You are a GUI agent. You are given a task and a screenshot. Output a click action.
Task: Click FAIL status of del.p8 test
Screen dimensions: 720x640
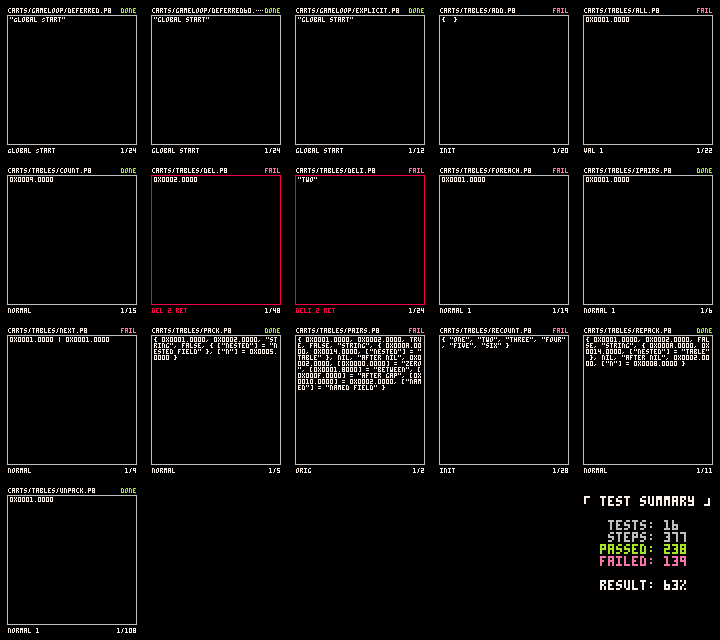(272, 170)
